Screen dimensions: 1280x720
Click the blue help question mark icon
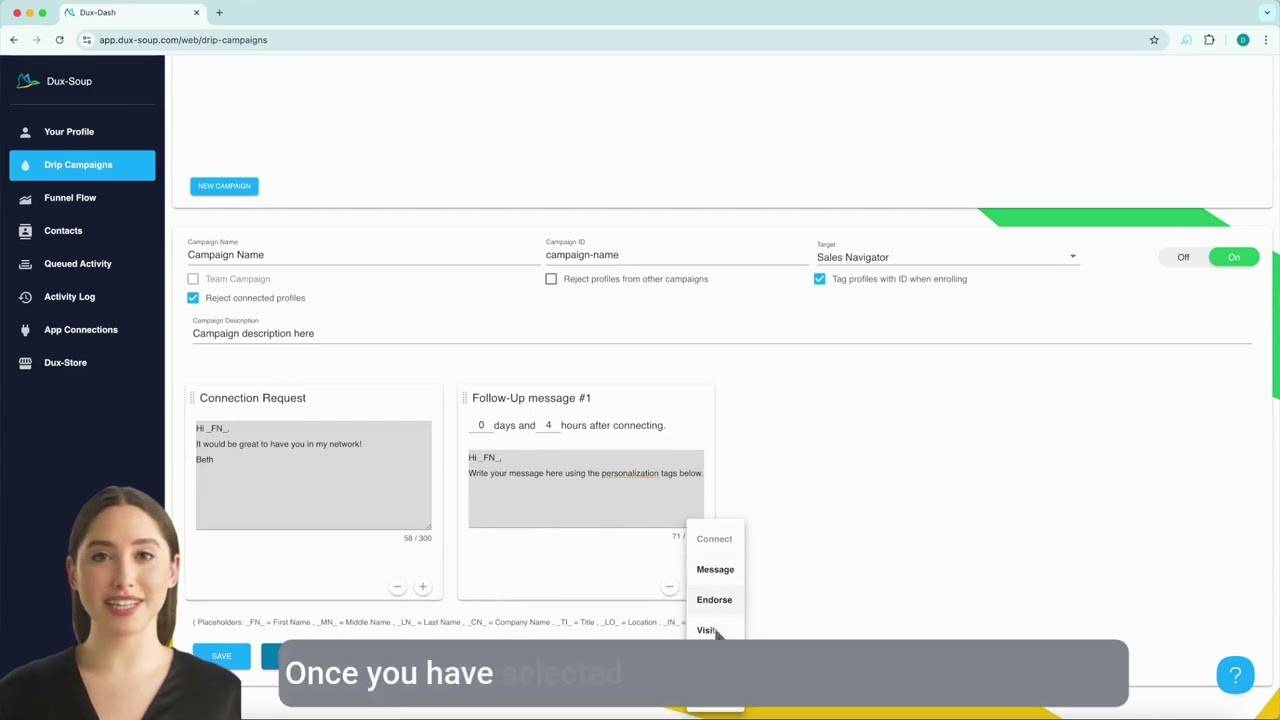click(1235, 675)
